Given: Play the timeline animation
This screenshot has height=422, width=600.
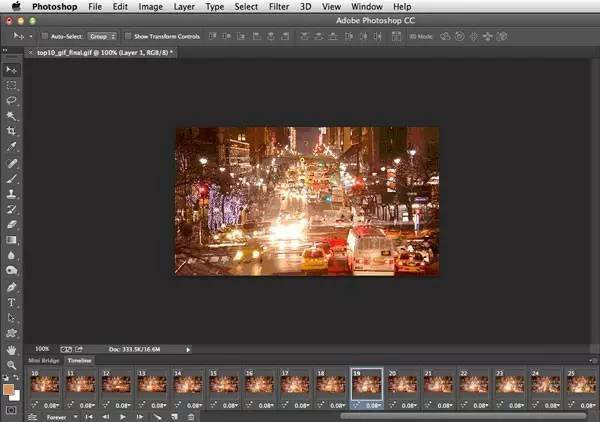Looking at the screenshot, I should [123, 416].
